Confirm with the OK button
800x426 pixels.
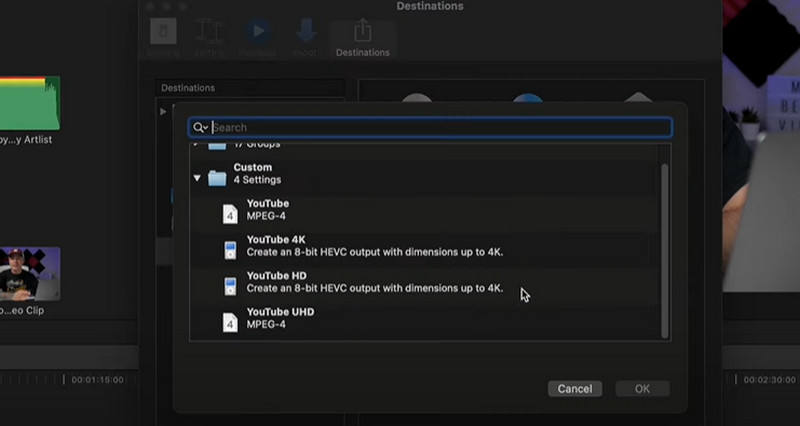pos(642,388)
